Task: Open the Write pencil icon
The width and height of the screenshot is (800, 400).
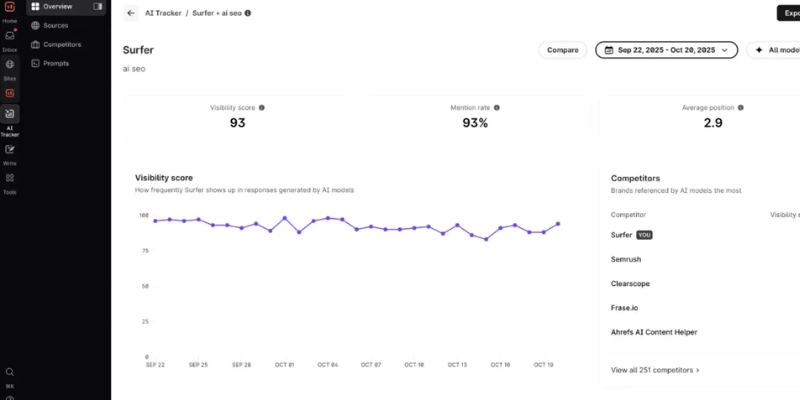Action: coord(9,149)
